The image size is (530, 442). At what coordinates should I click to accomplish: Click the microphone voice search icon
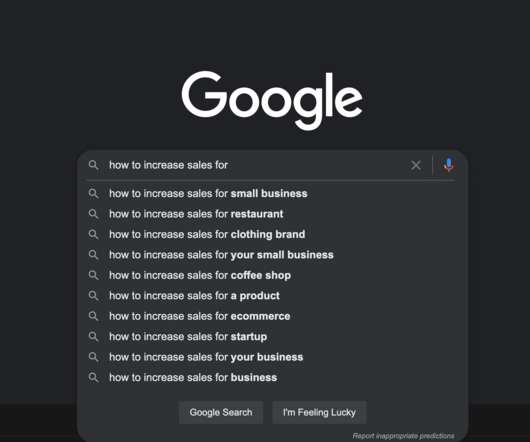(x=449, y=165)
